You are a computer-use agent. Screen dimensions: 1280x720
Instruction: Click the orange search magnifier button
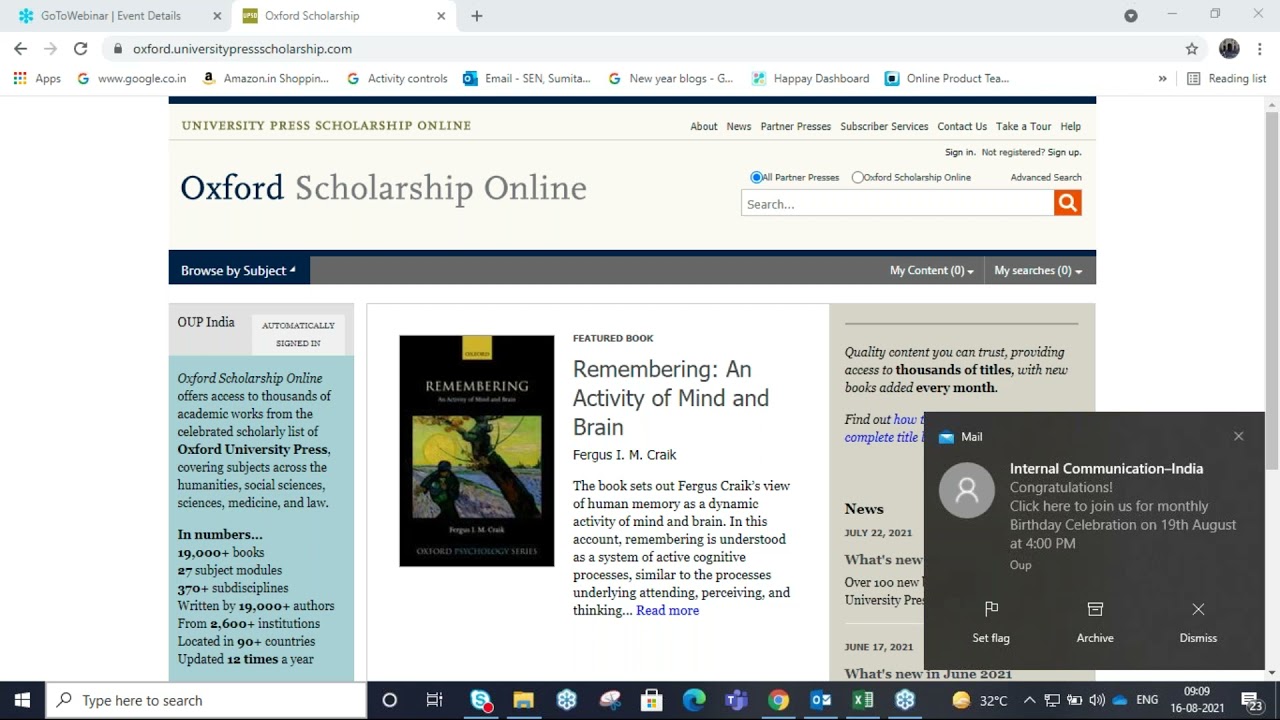click(x=1067, y=203)
